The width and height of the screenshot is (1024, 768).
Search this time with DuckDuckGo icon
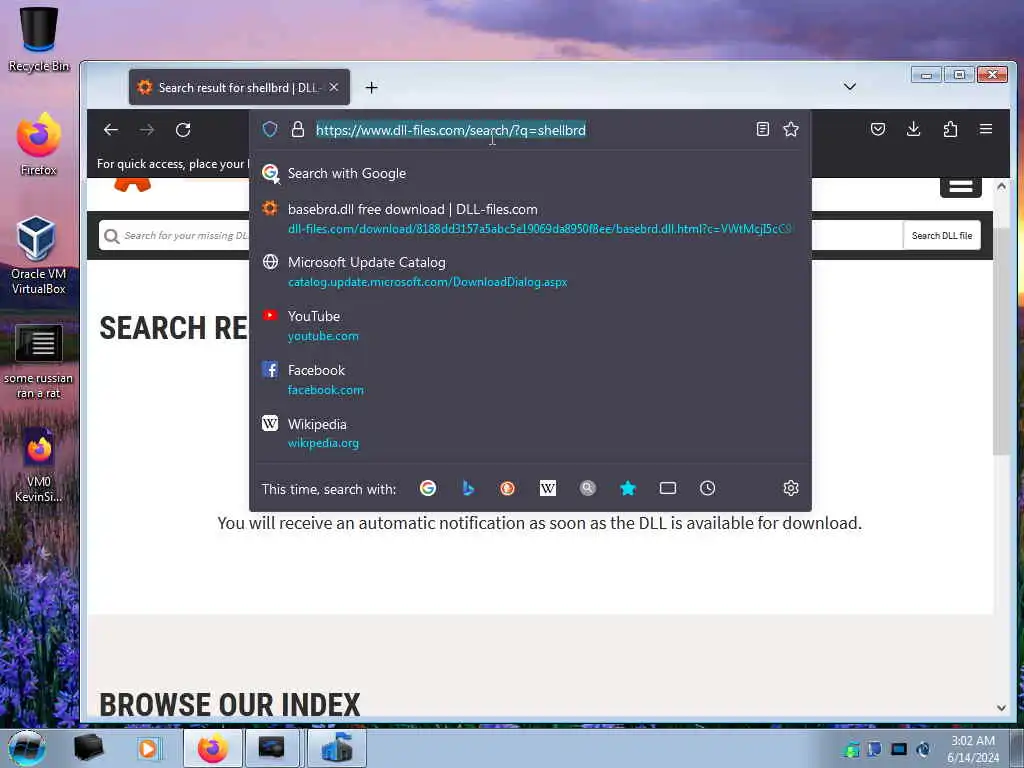(x=507, y=488)
